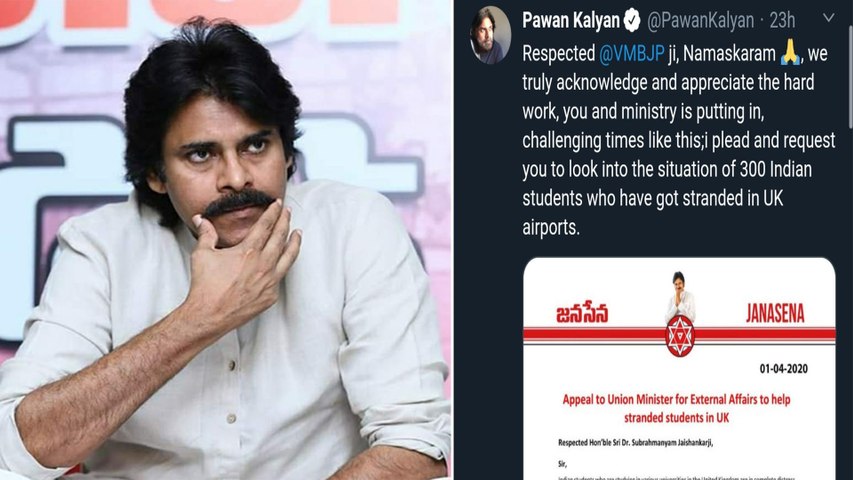853x480 pixels.
Task: Click the small leader portrait in letterhead
Action: 679,294
